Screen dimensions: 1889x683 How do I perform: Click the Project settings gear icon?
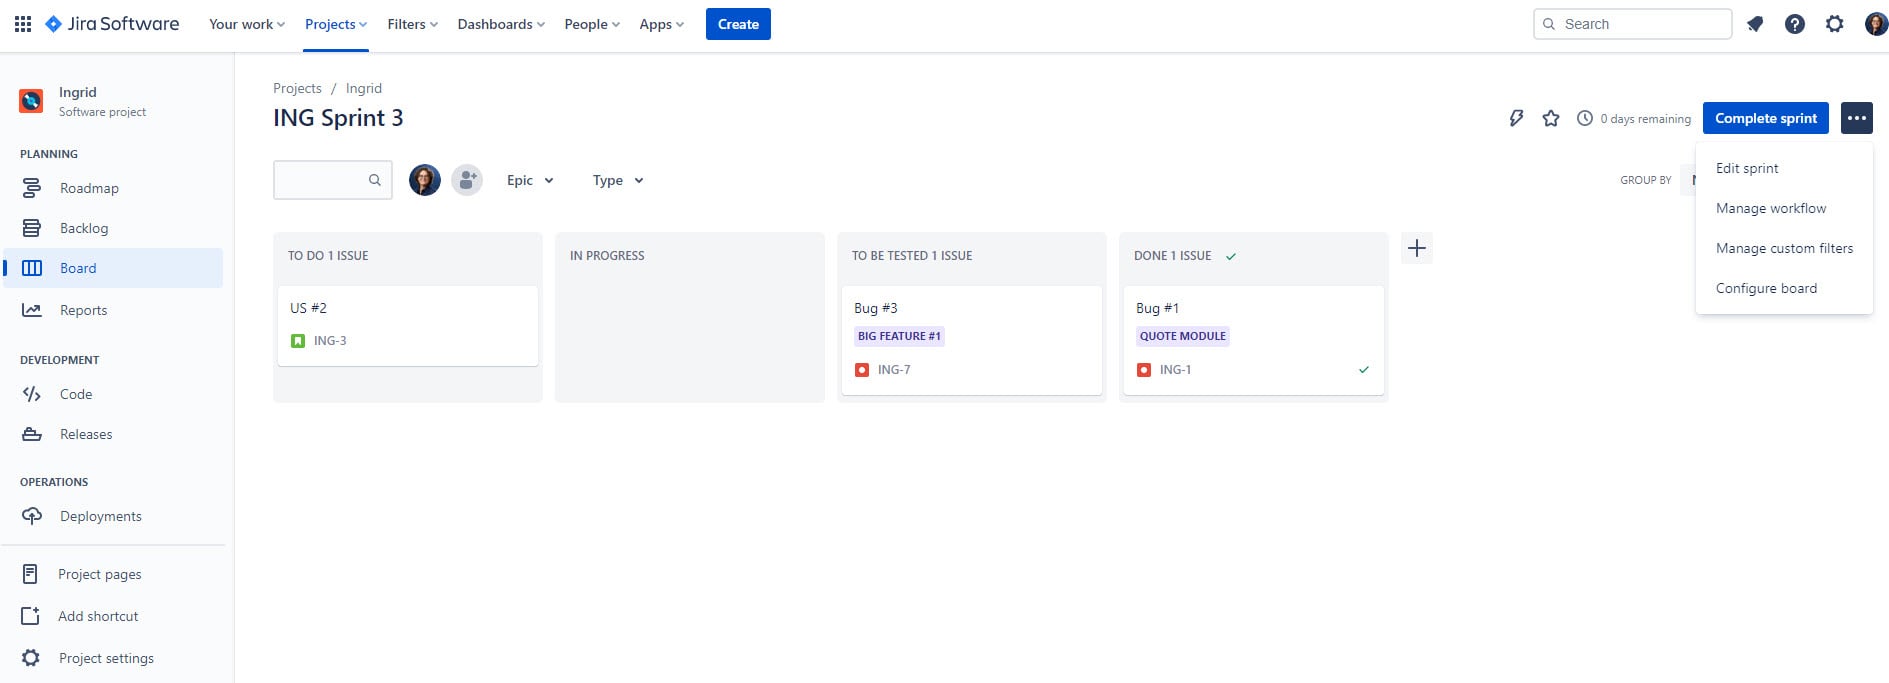(x=31, y=658)
